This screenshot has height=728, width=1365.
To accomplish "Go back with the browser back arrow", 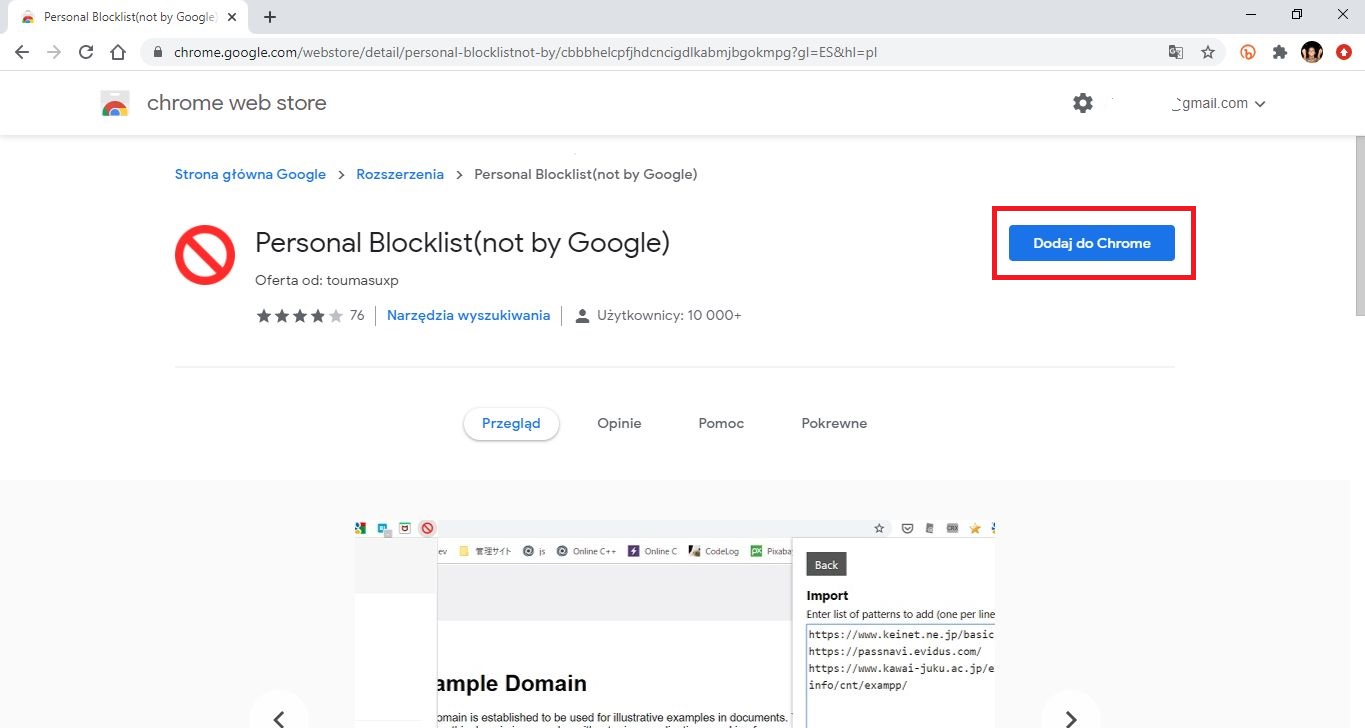I will [x=22, y=52].
